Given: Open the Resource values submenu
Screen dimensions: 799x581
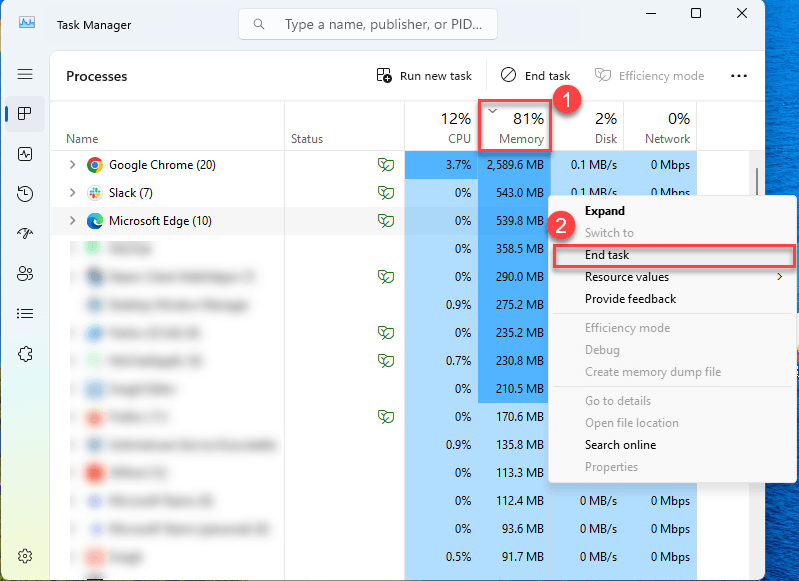Looking at the screenshot, I should click(627, 277).
